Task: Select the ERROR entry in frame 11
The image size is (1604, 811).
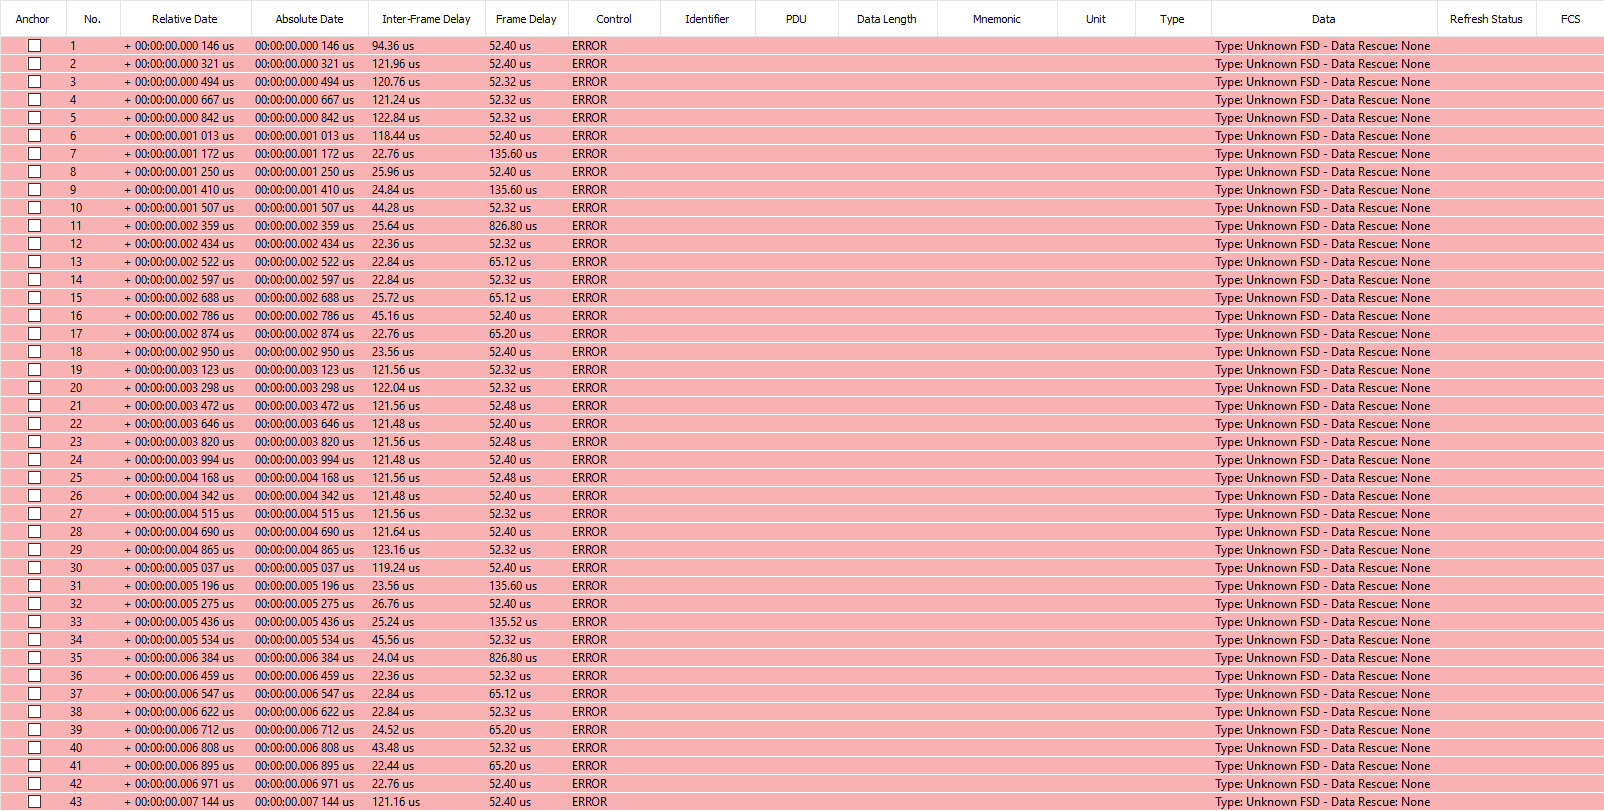Action: 590,226
